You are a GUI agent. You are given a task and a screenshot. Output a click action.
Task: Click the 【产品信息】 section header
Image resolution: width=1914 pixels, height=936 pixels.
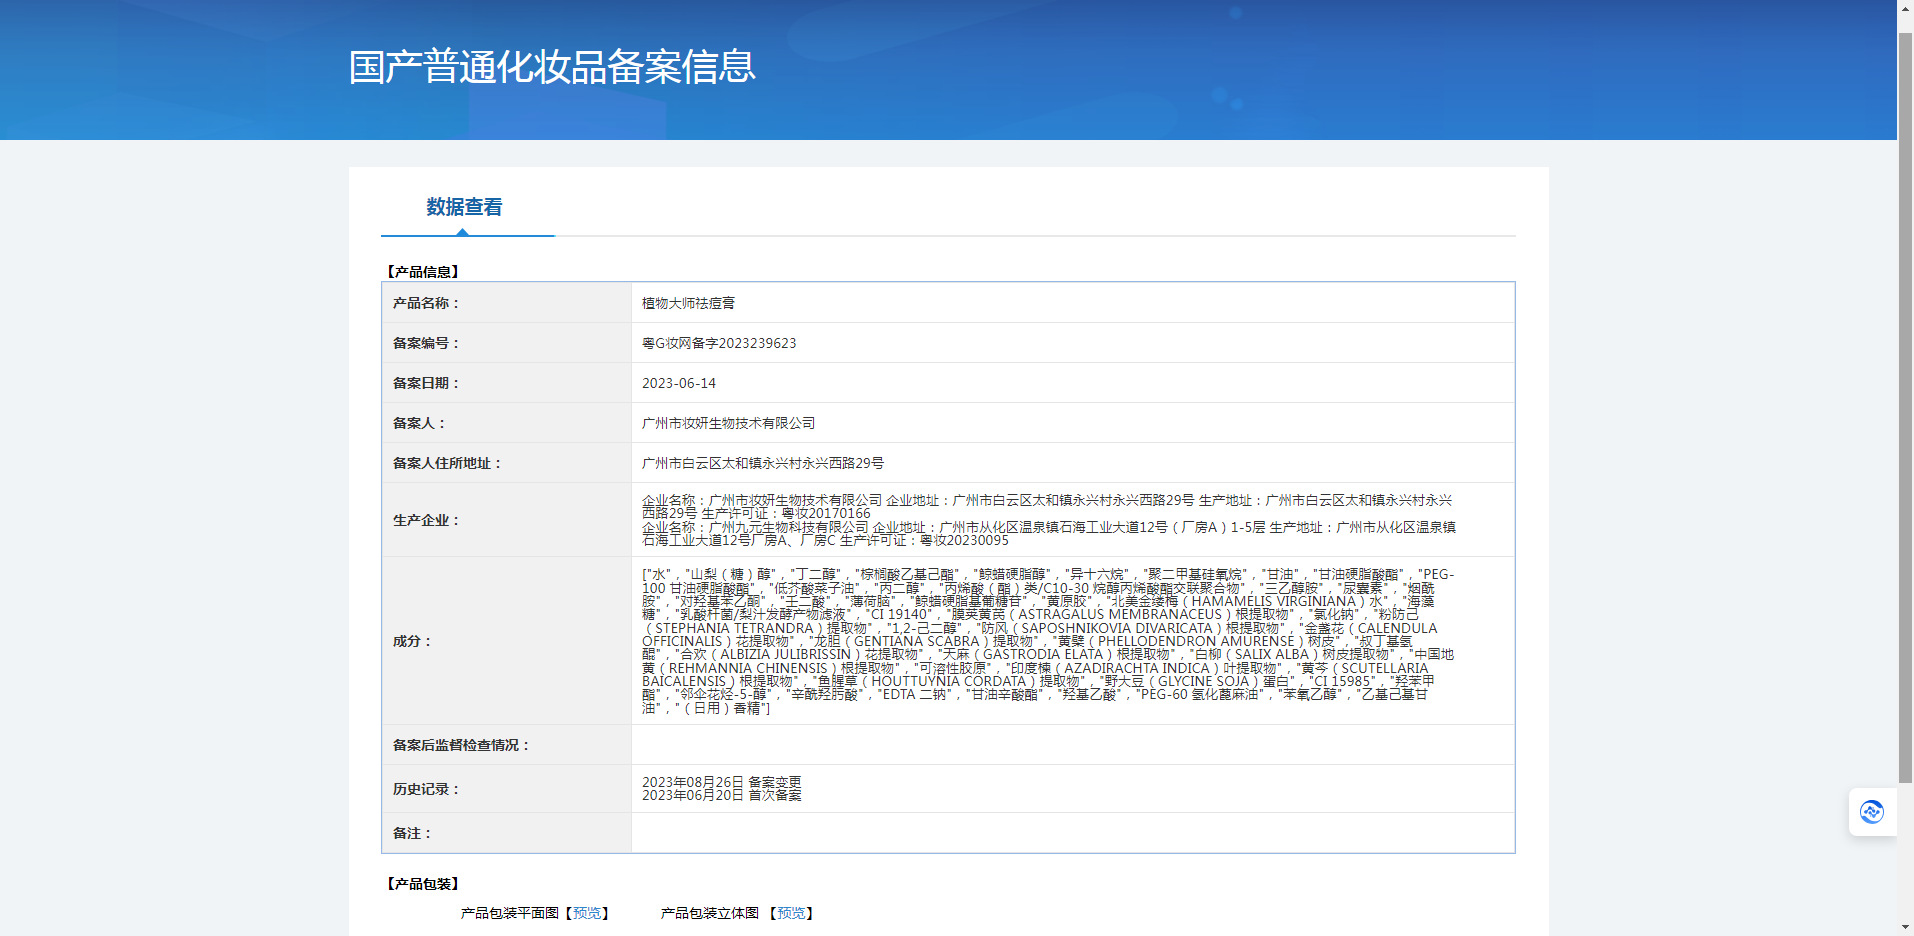pyautogui.click(x=422, y=272)
